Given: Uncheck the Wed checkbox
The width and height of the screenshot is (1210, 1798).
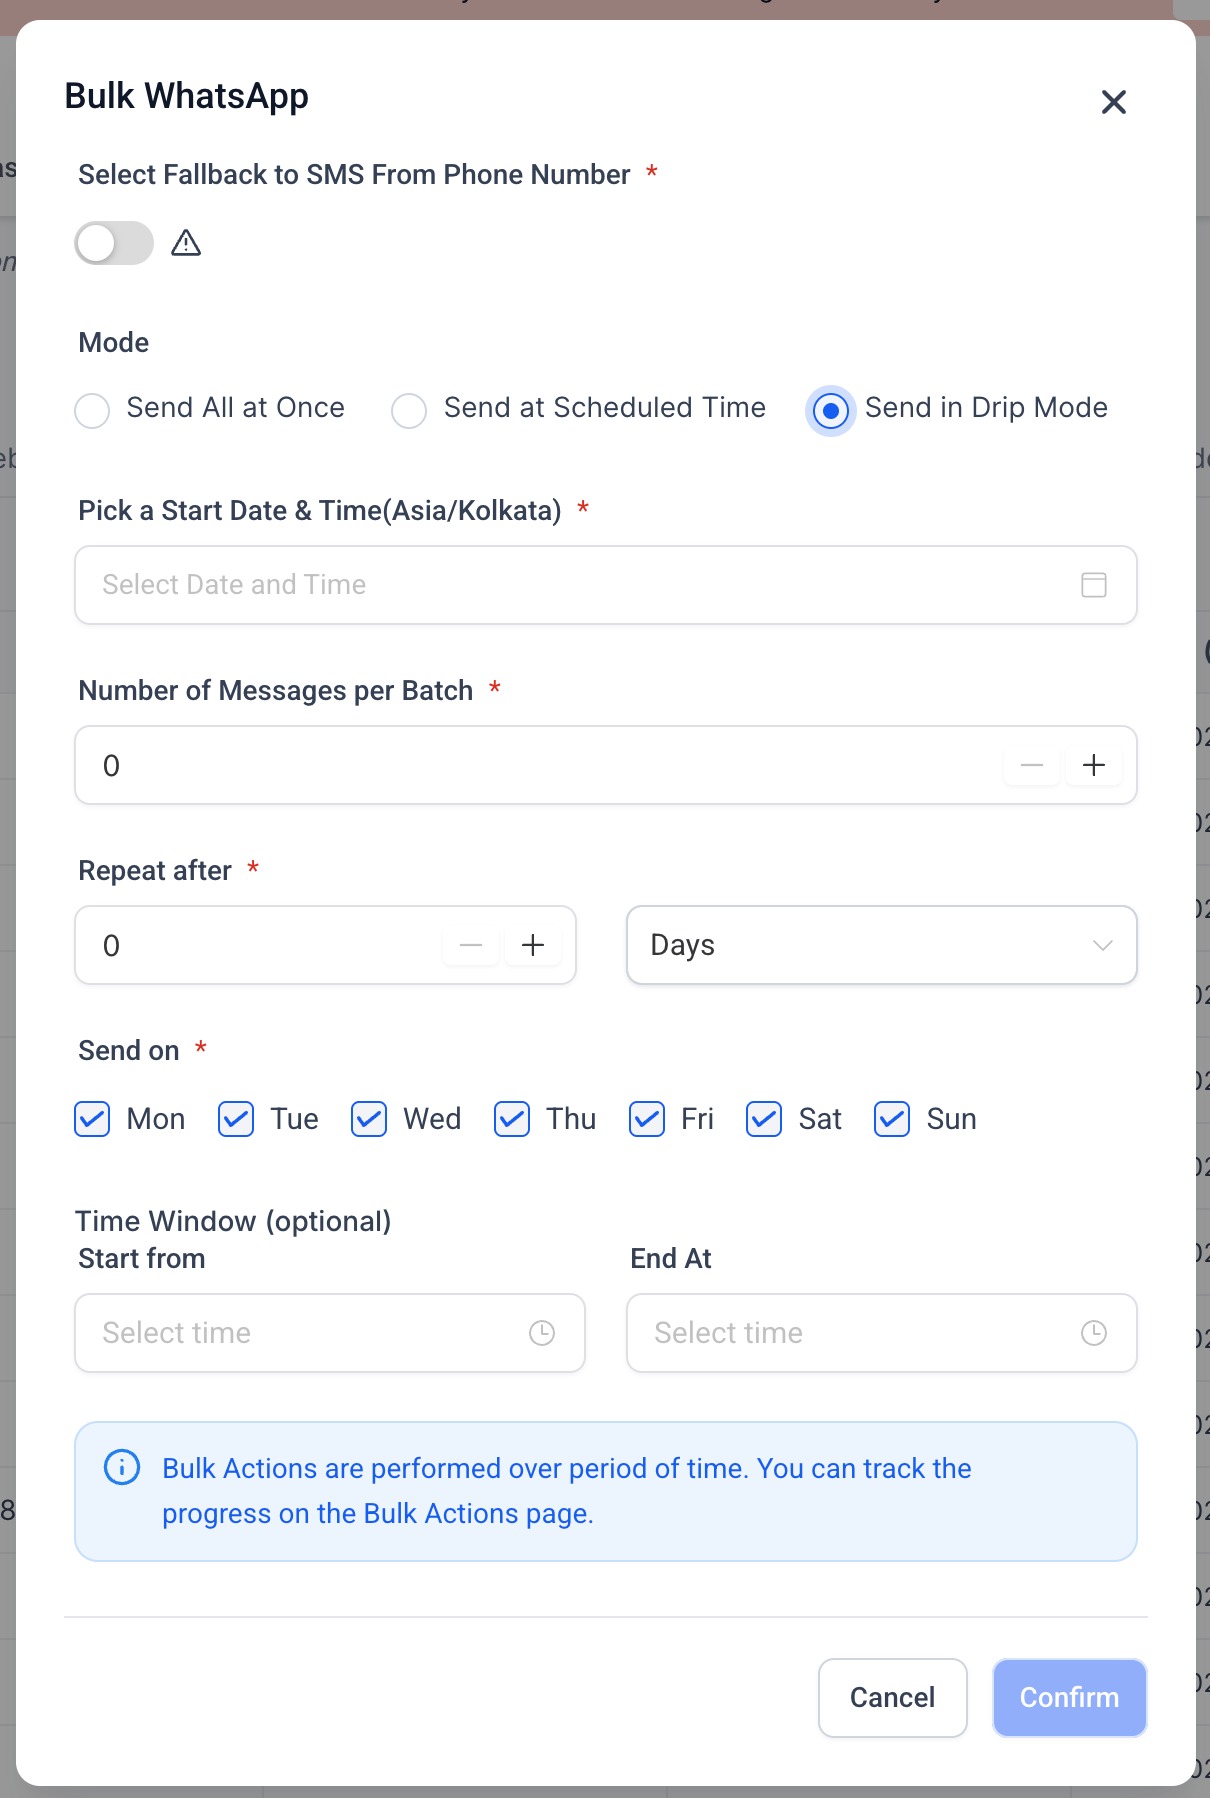Looking at the screenshot, I should (x=369, y=1119).
